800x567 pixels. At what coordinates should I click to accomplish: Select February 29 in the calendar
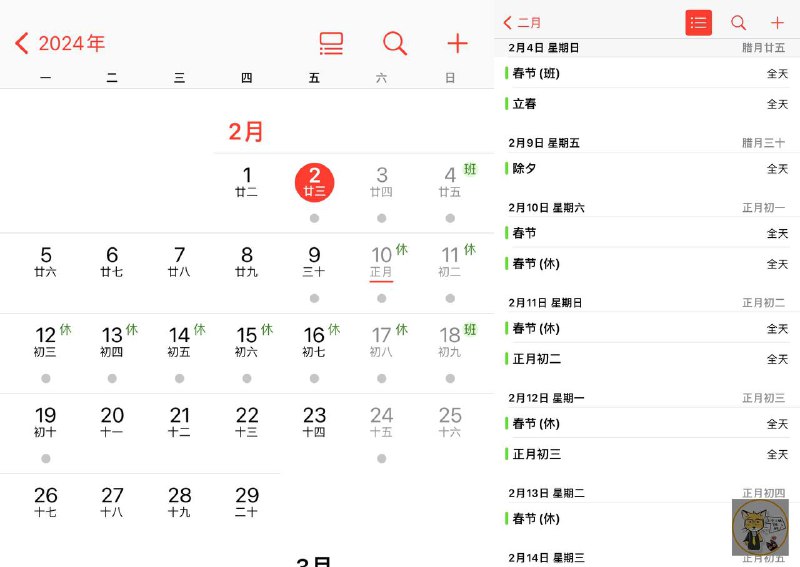[247, 501]
